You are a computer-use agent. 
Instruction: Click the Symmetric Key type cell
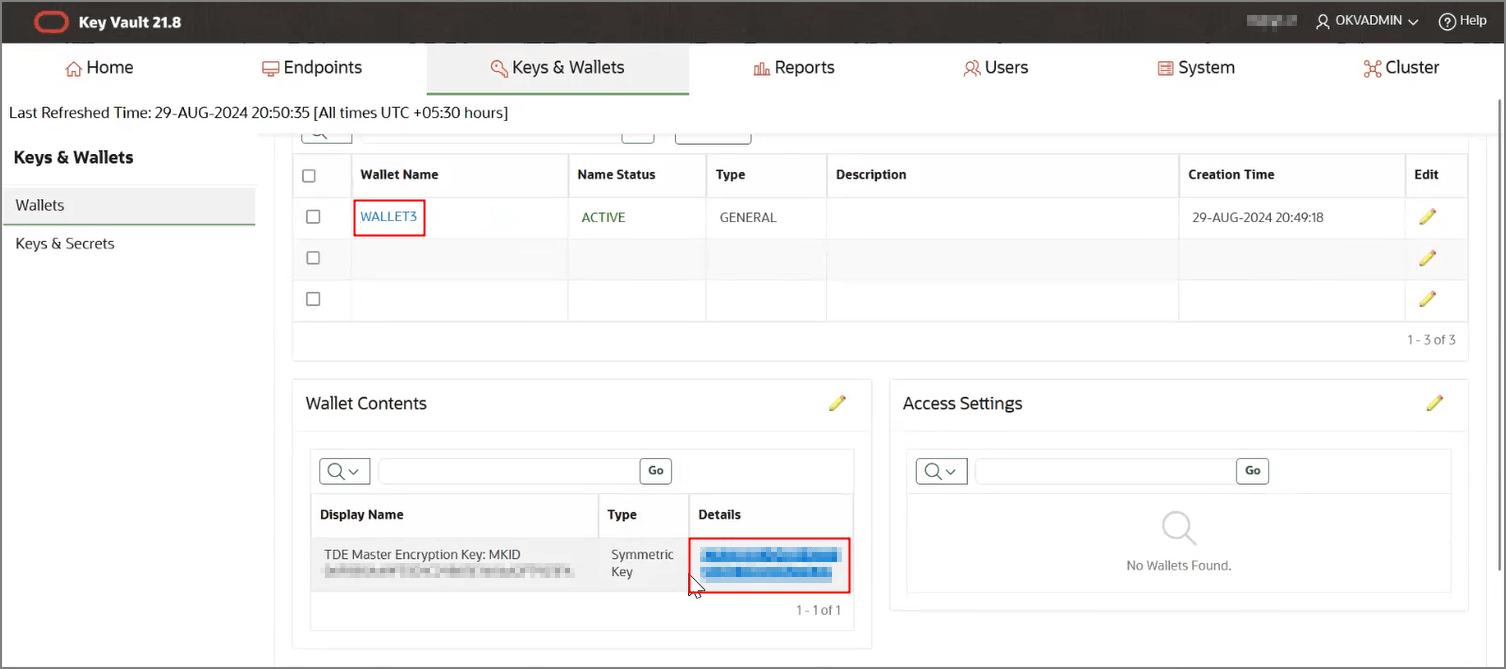(642, 563)
